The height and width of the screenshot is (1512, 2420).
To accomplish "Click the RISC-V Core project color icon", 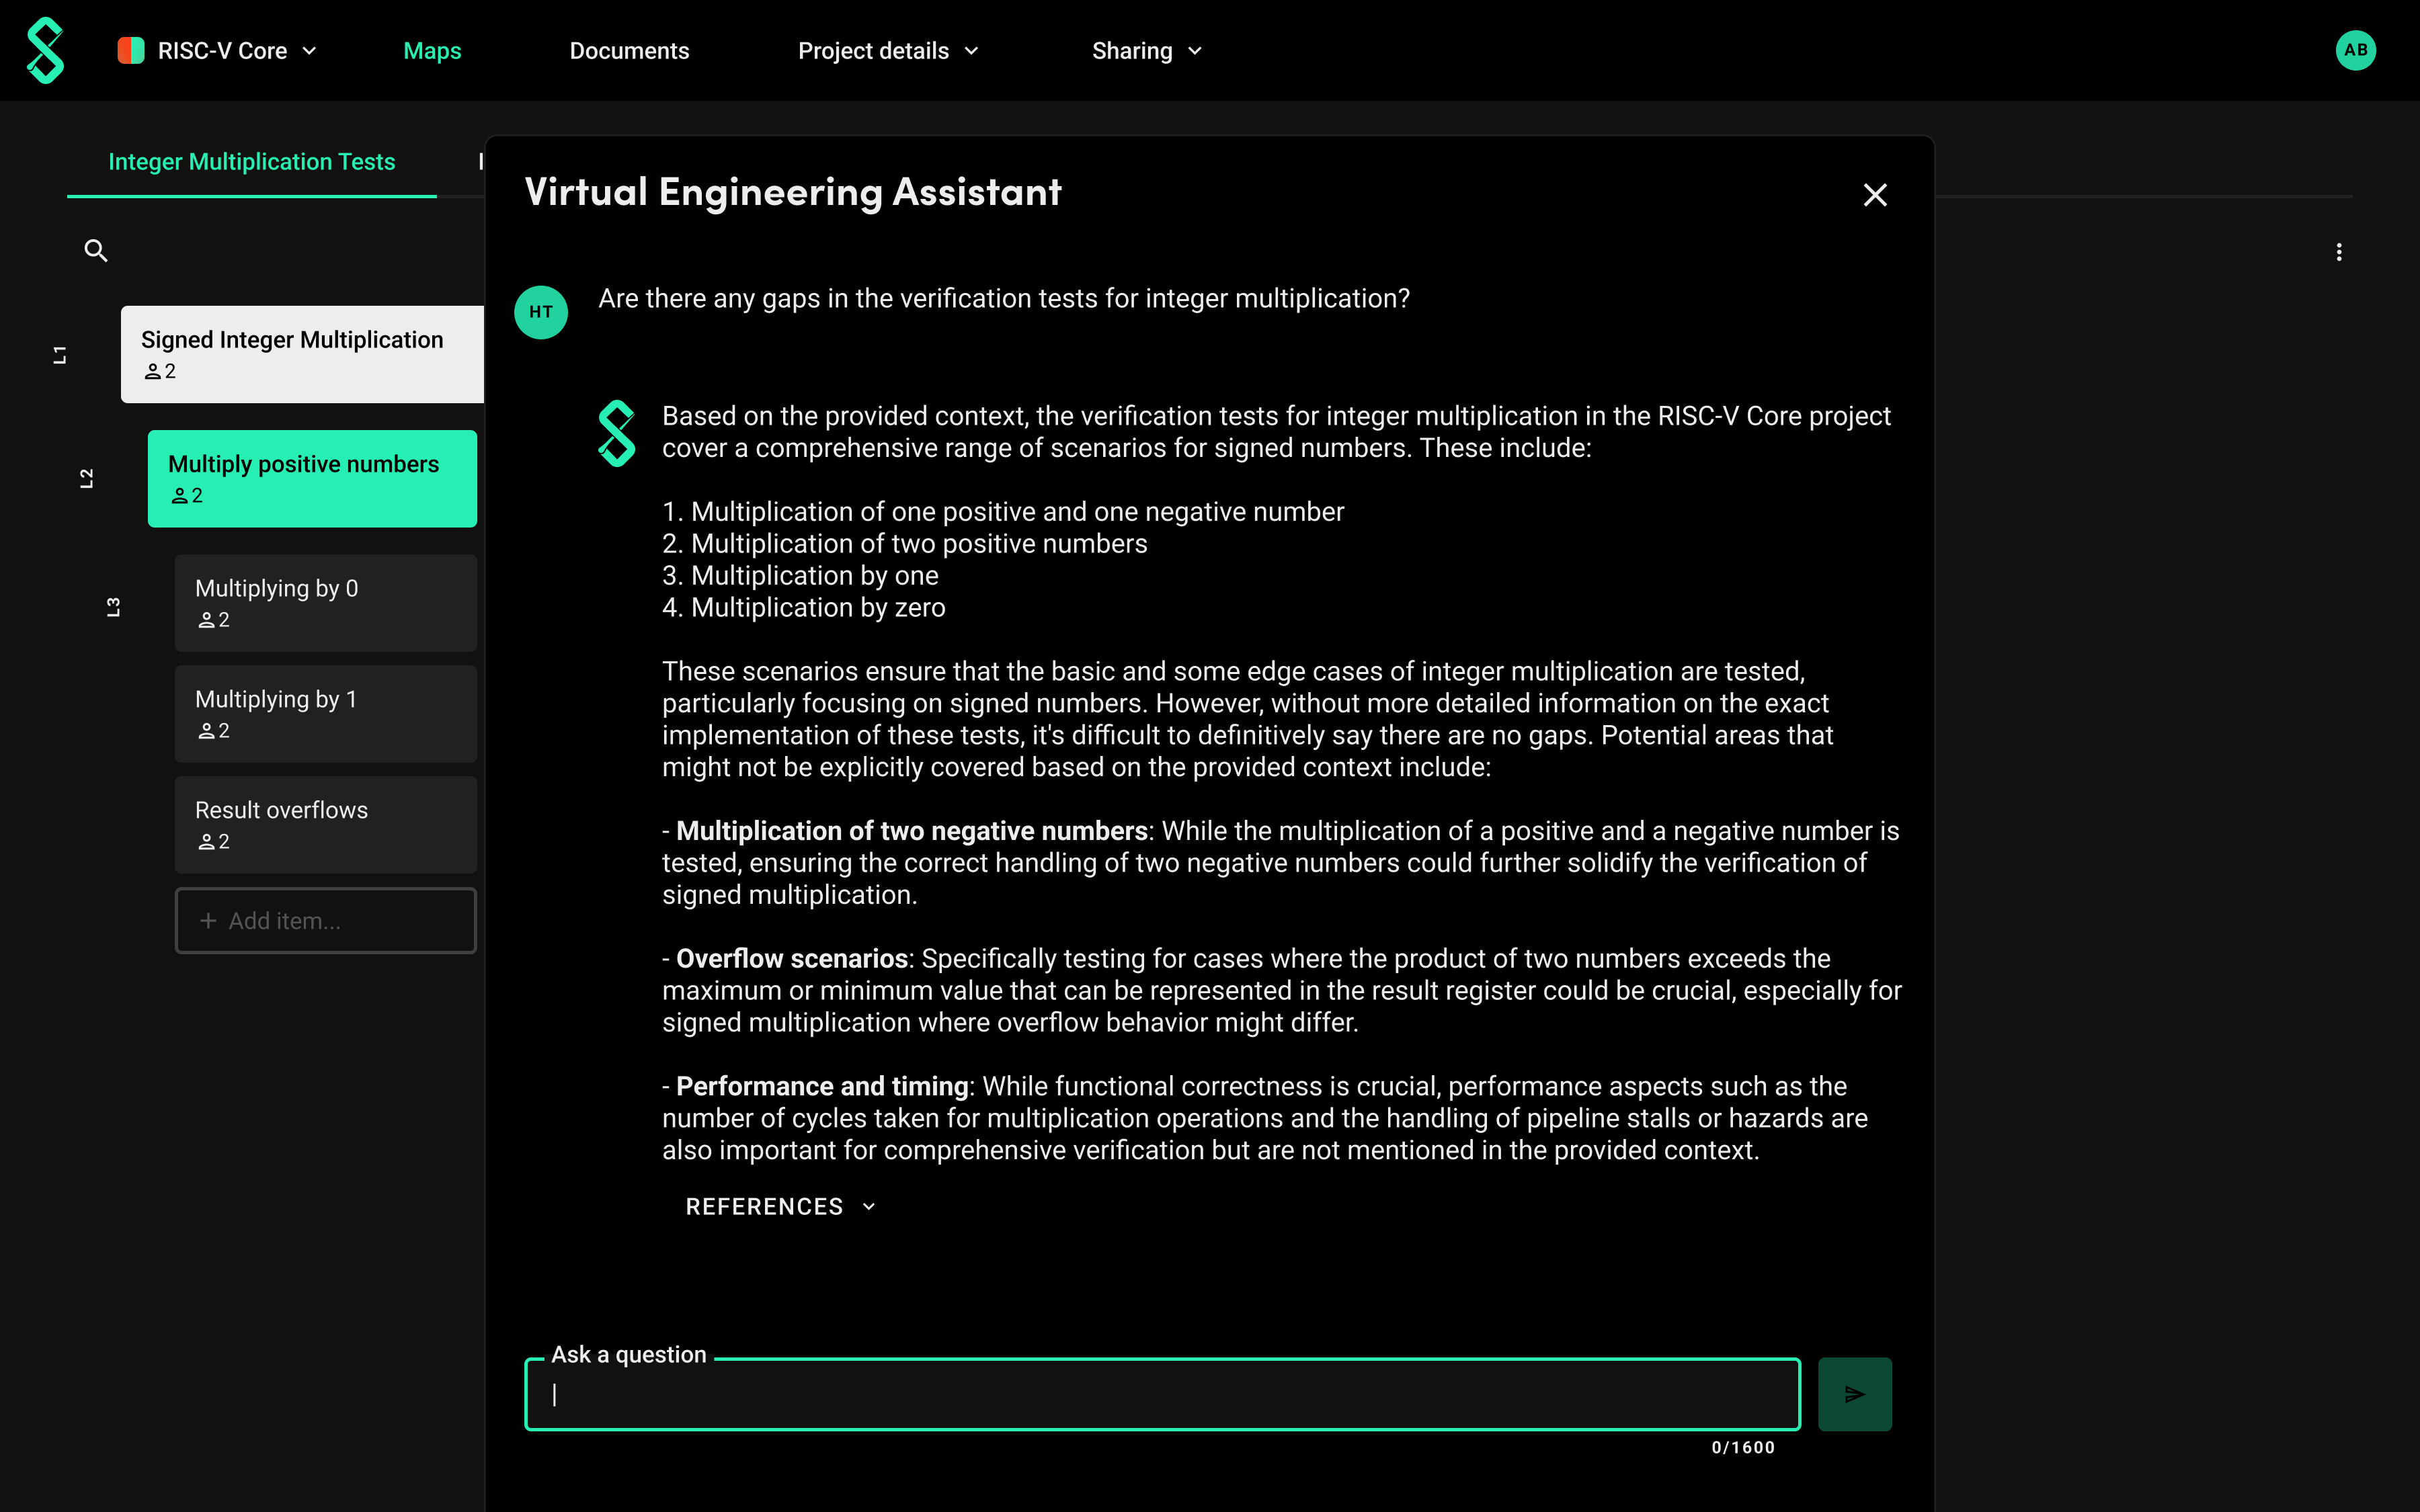I will click(x=131, y=50).
